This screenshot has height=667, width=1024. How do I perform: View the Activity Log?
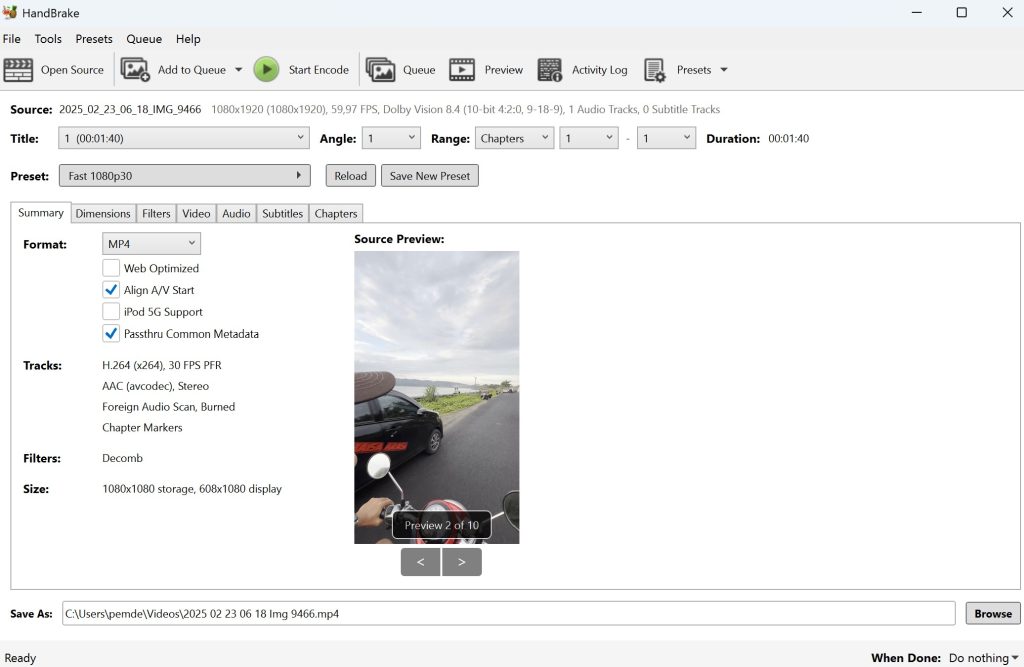(583, 69)
